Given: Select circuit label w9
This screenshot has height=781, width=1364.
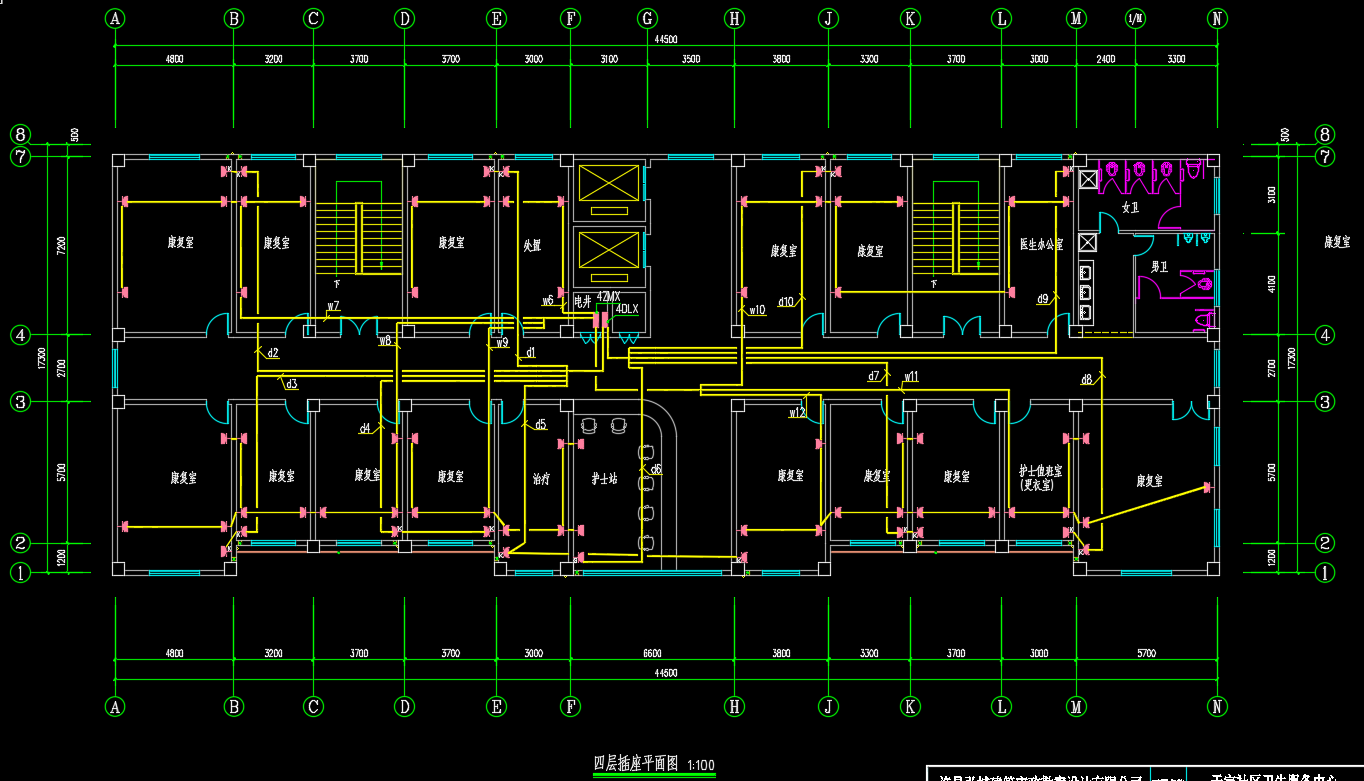Looking at the screenshot, I should 503,343.
